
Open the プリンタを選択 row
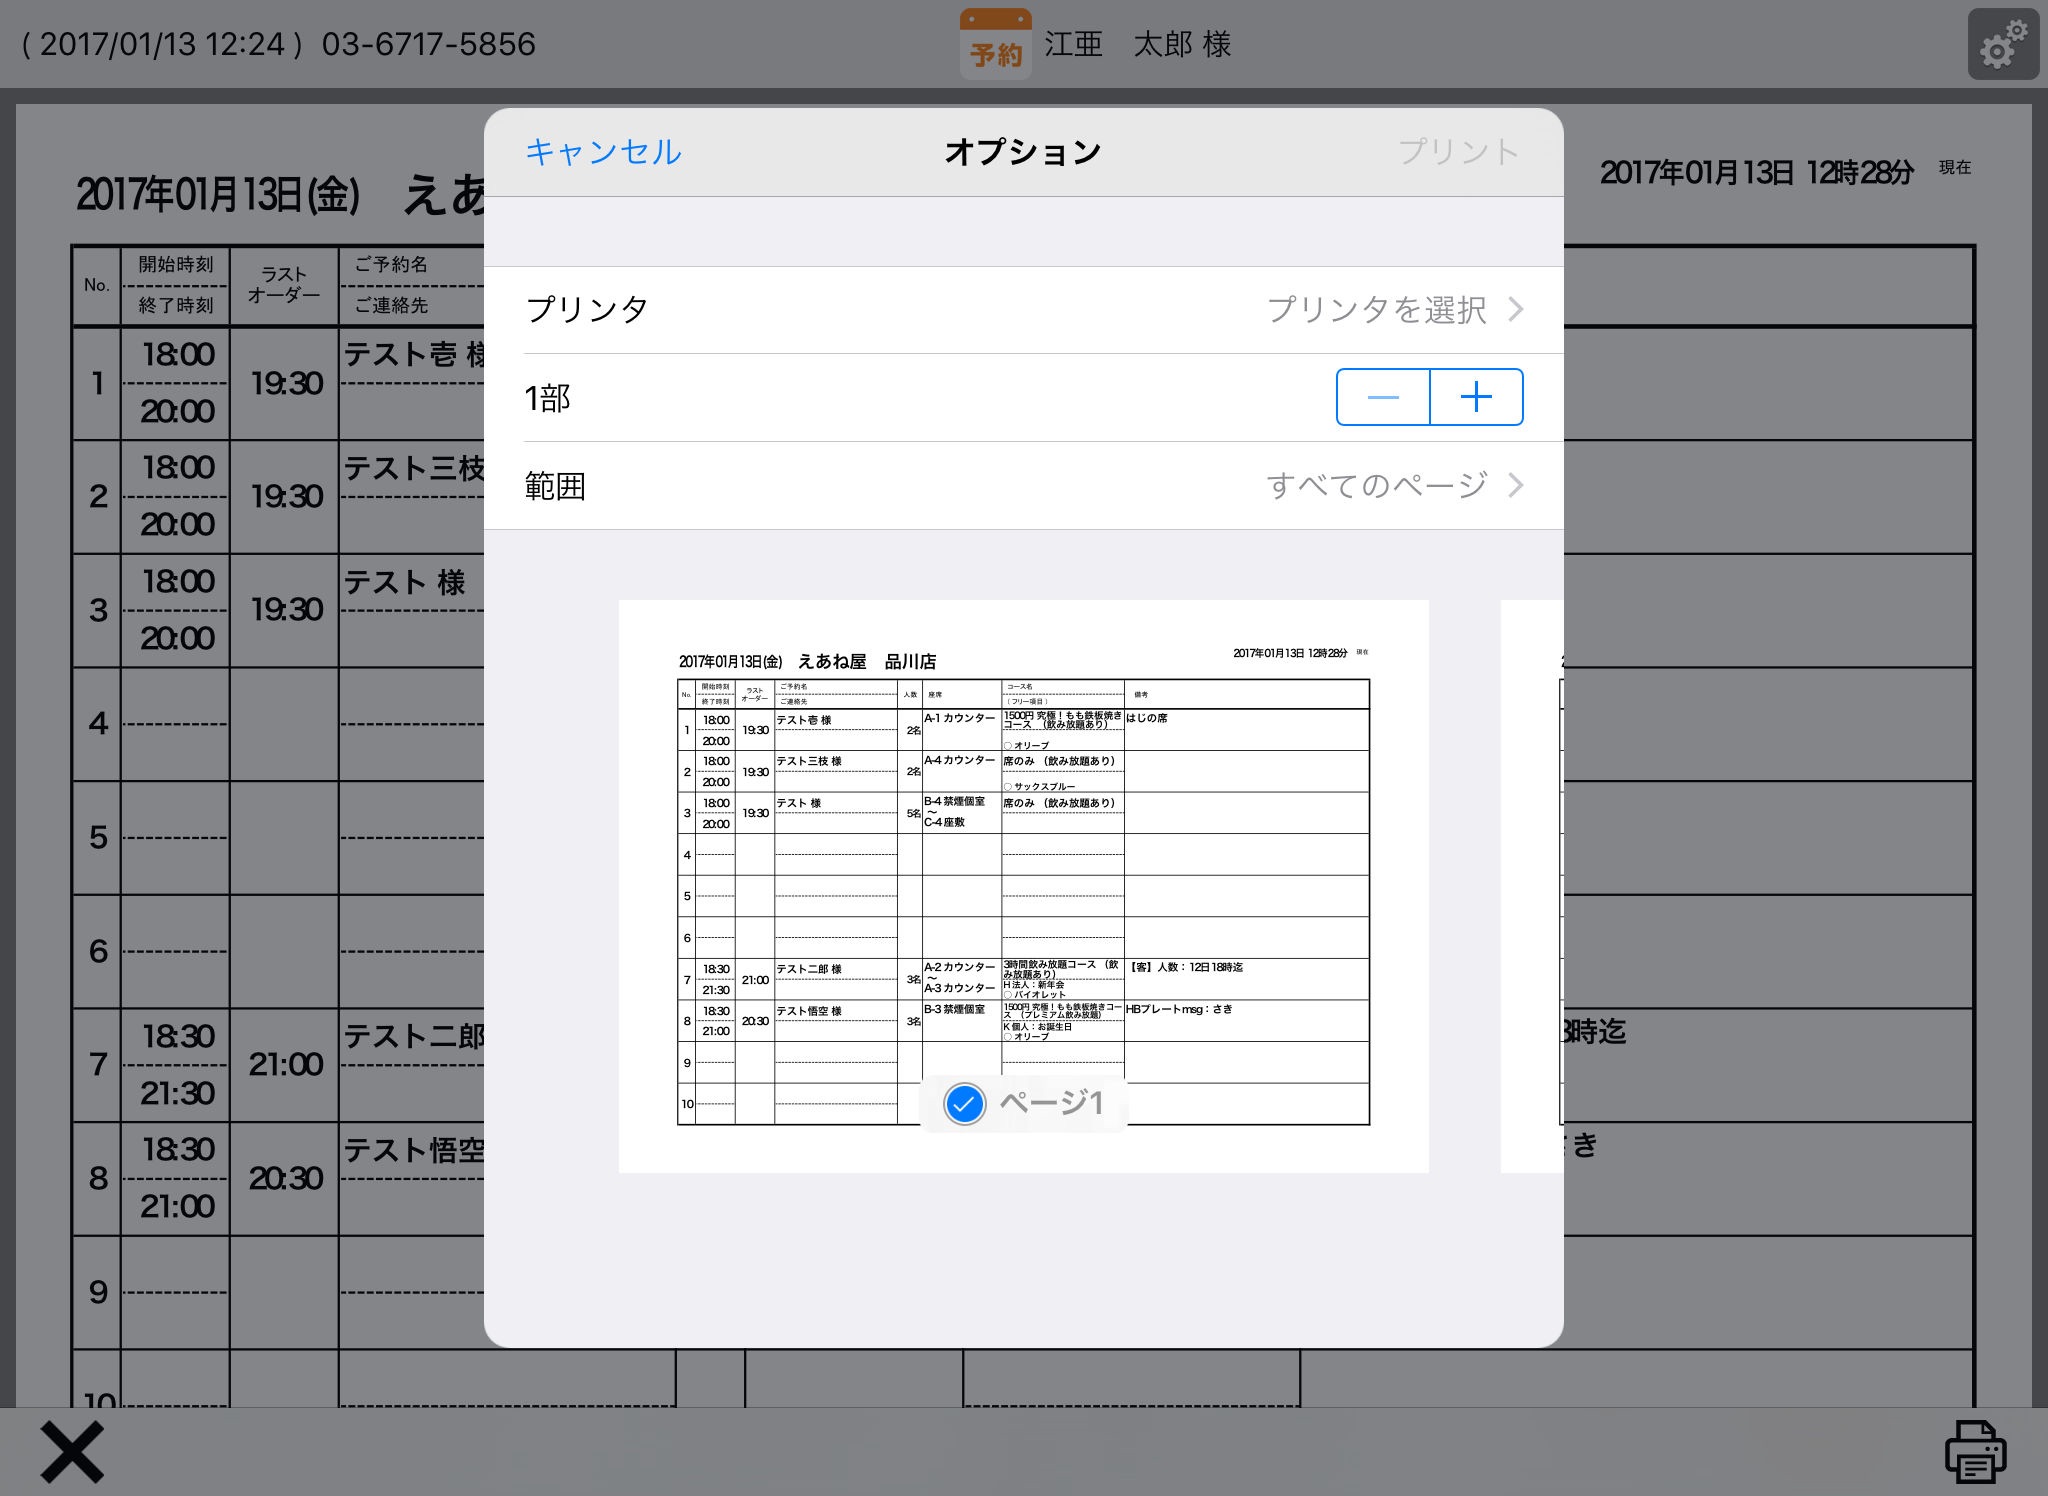tap(1024, 310)
